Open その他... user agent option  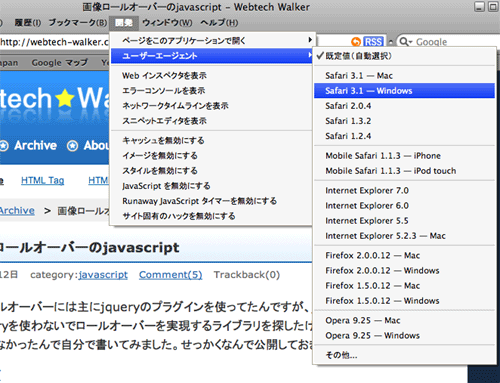pos(404,355)
